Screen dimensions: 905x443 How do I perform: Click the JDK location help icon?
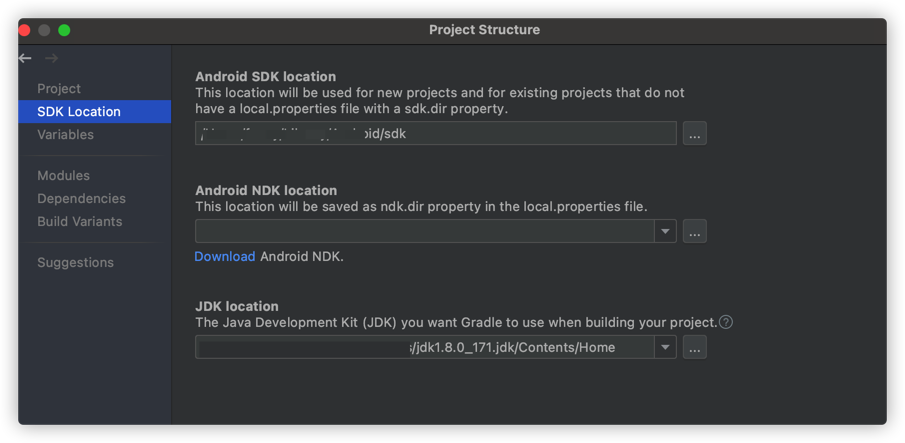tap(726, 322)
